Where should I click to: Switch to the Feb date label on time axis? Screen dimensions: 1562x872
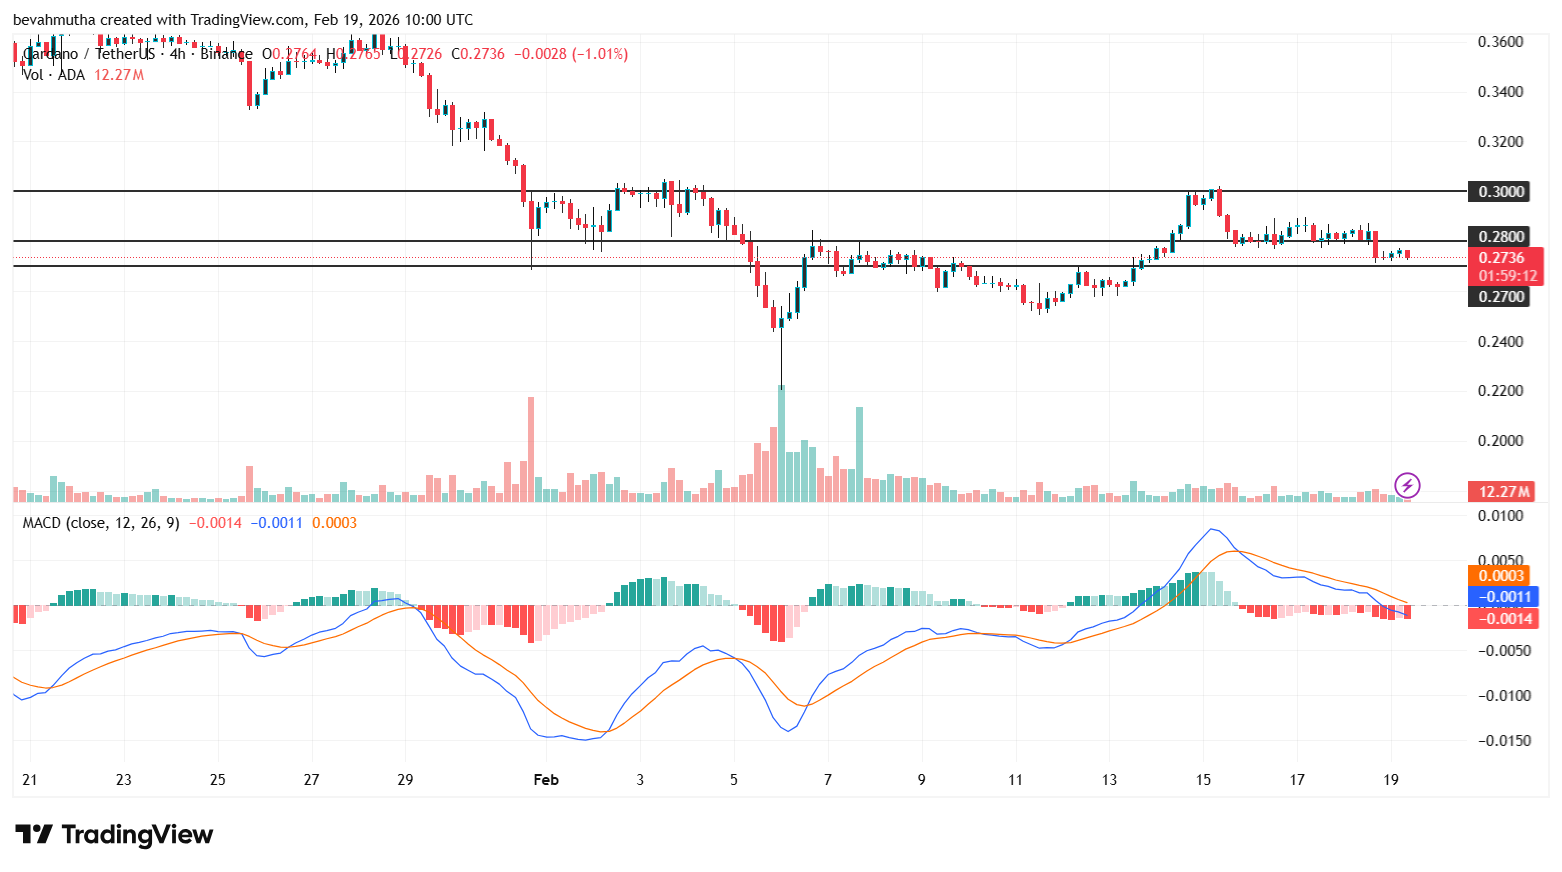pos(546,780)
